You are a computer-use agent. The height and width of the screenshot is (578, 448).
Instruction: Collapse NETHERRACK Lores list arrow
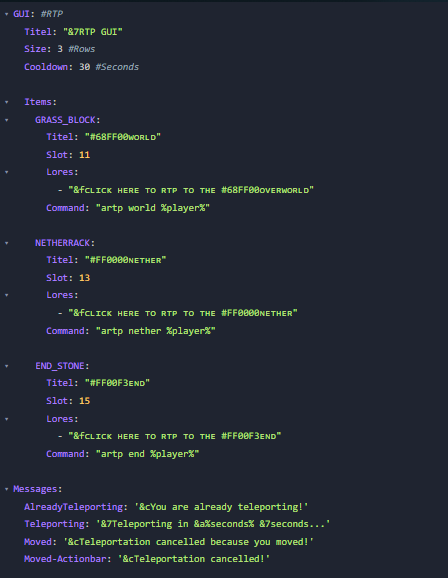click(x=7, y=295)
